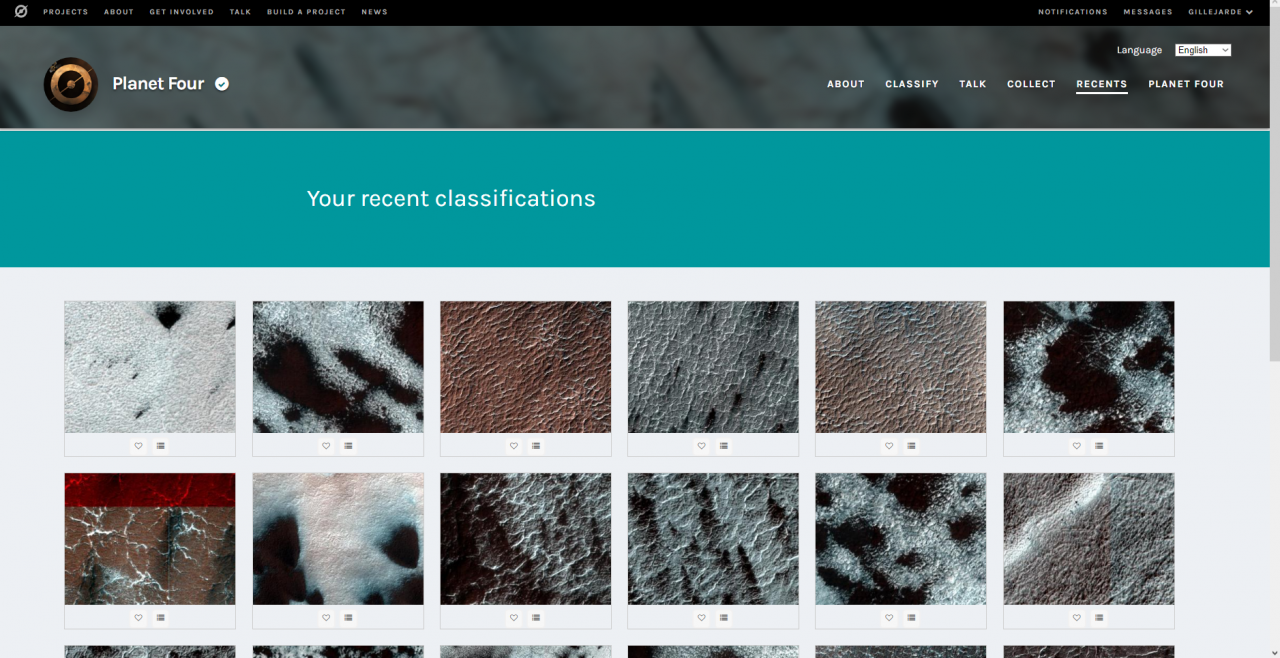Favorite the dark brown image with white ridges
This screenshot has height=658, width=1280.
click(514, 618)
